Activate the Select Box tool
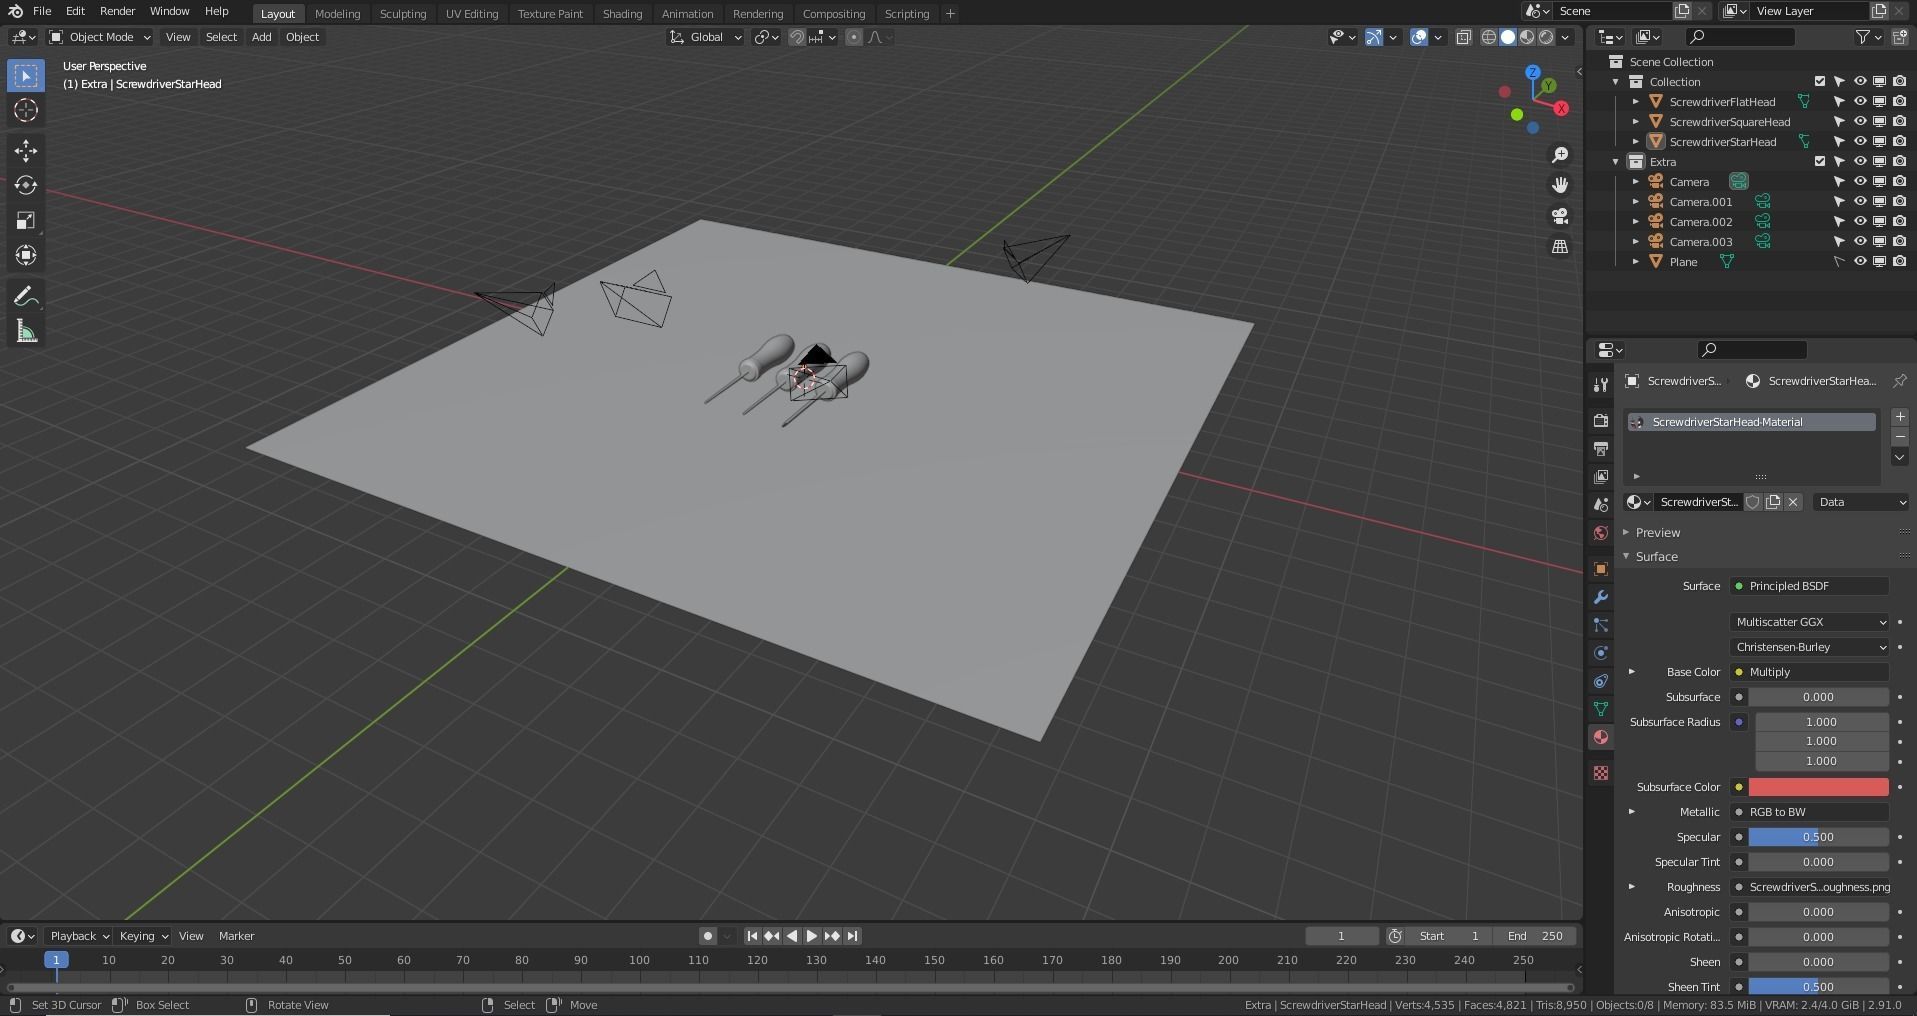 click(26, 76)
